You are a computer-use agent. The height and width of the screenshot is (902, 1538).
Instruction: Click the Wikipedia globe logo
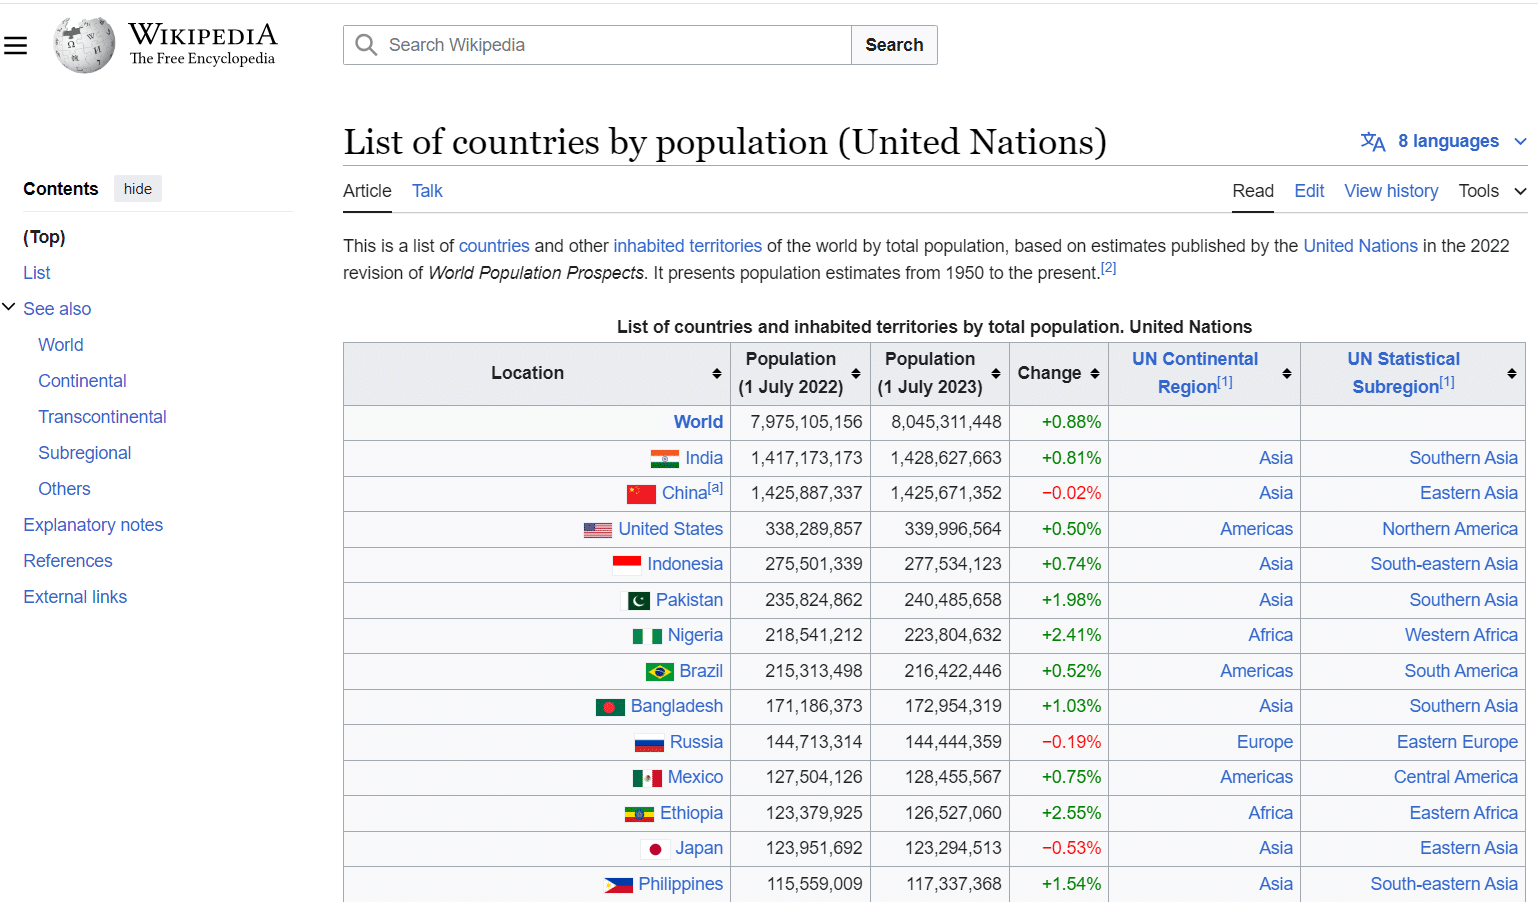tap(84, 45)
